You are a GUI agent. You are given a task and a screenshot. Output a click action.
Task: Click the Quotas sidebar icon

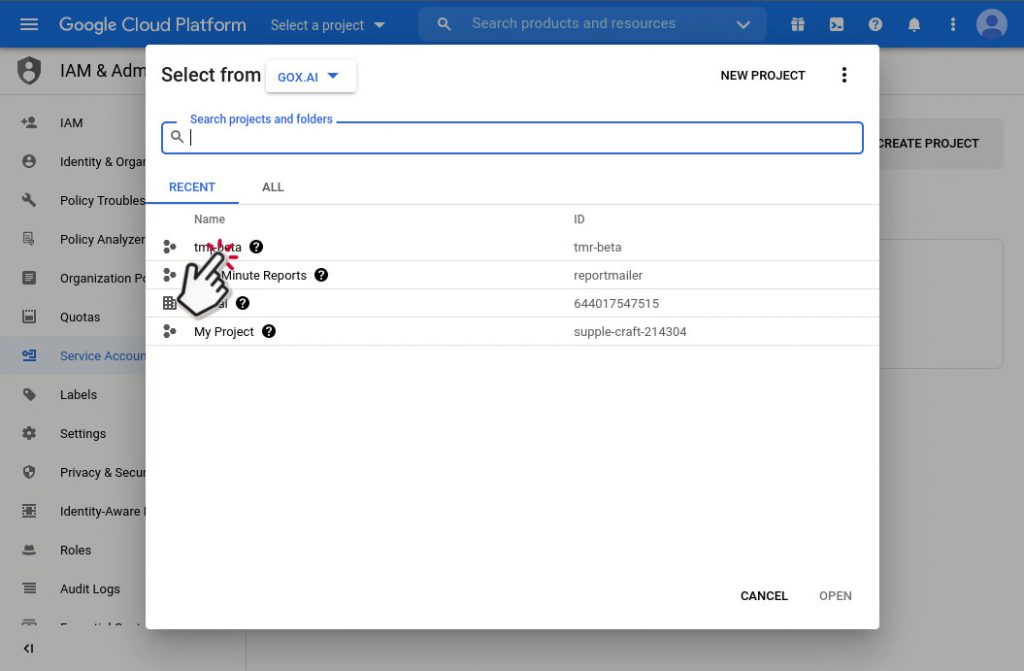[29, 316]
